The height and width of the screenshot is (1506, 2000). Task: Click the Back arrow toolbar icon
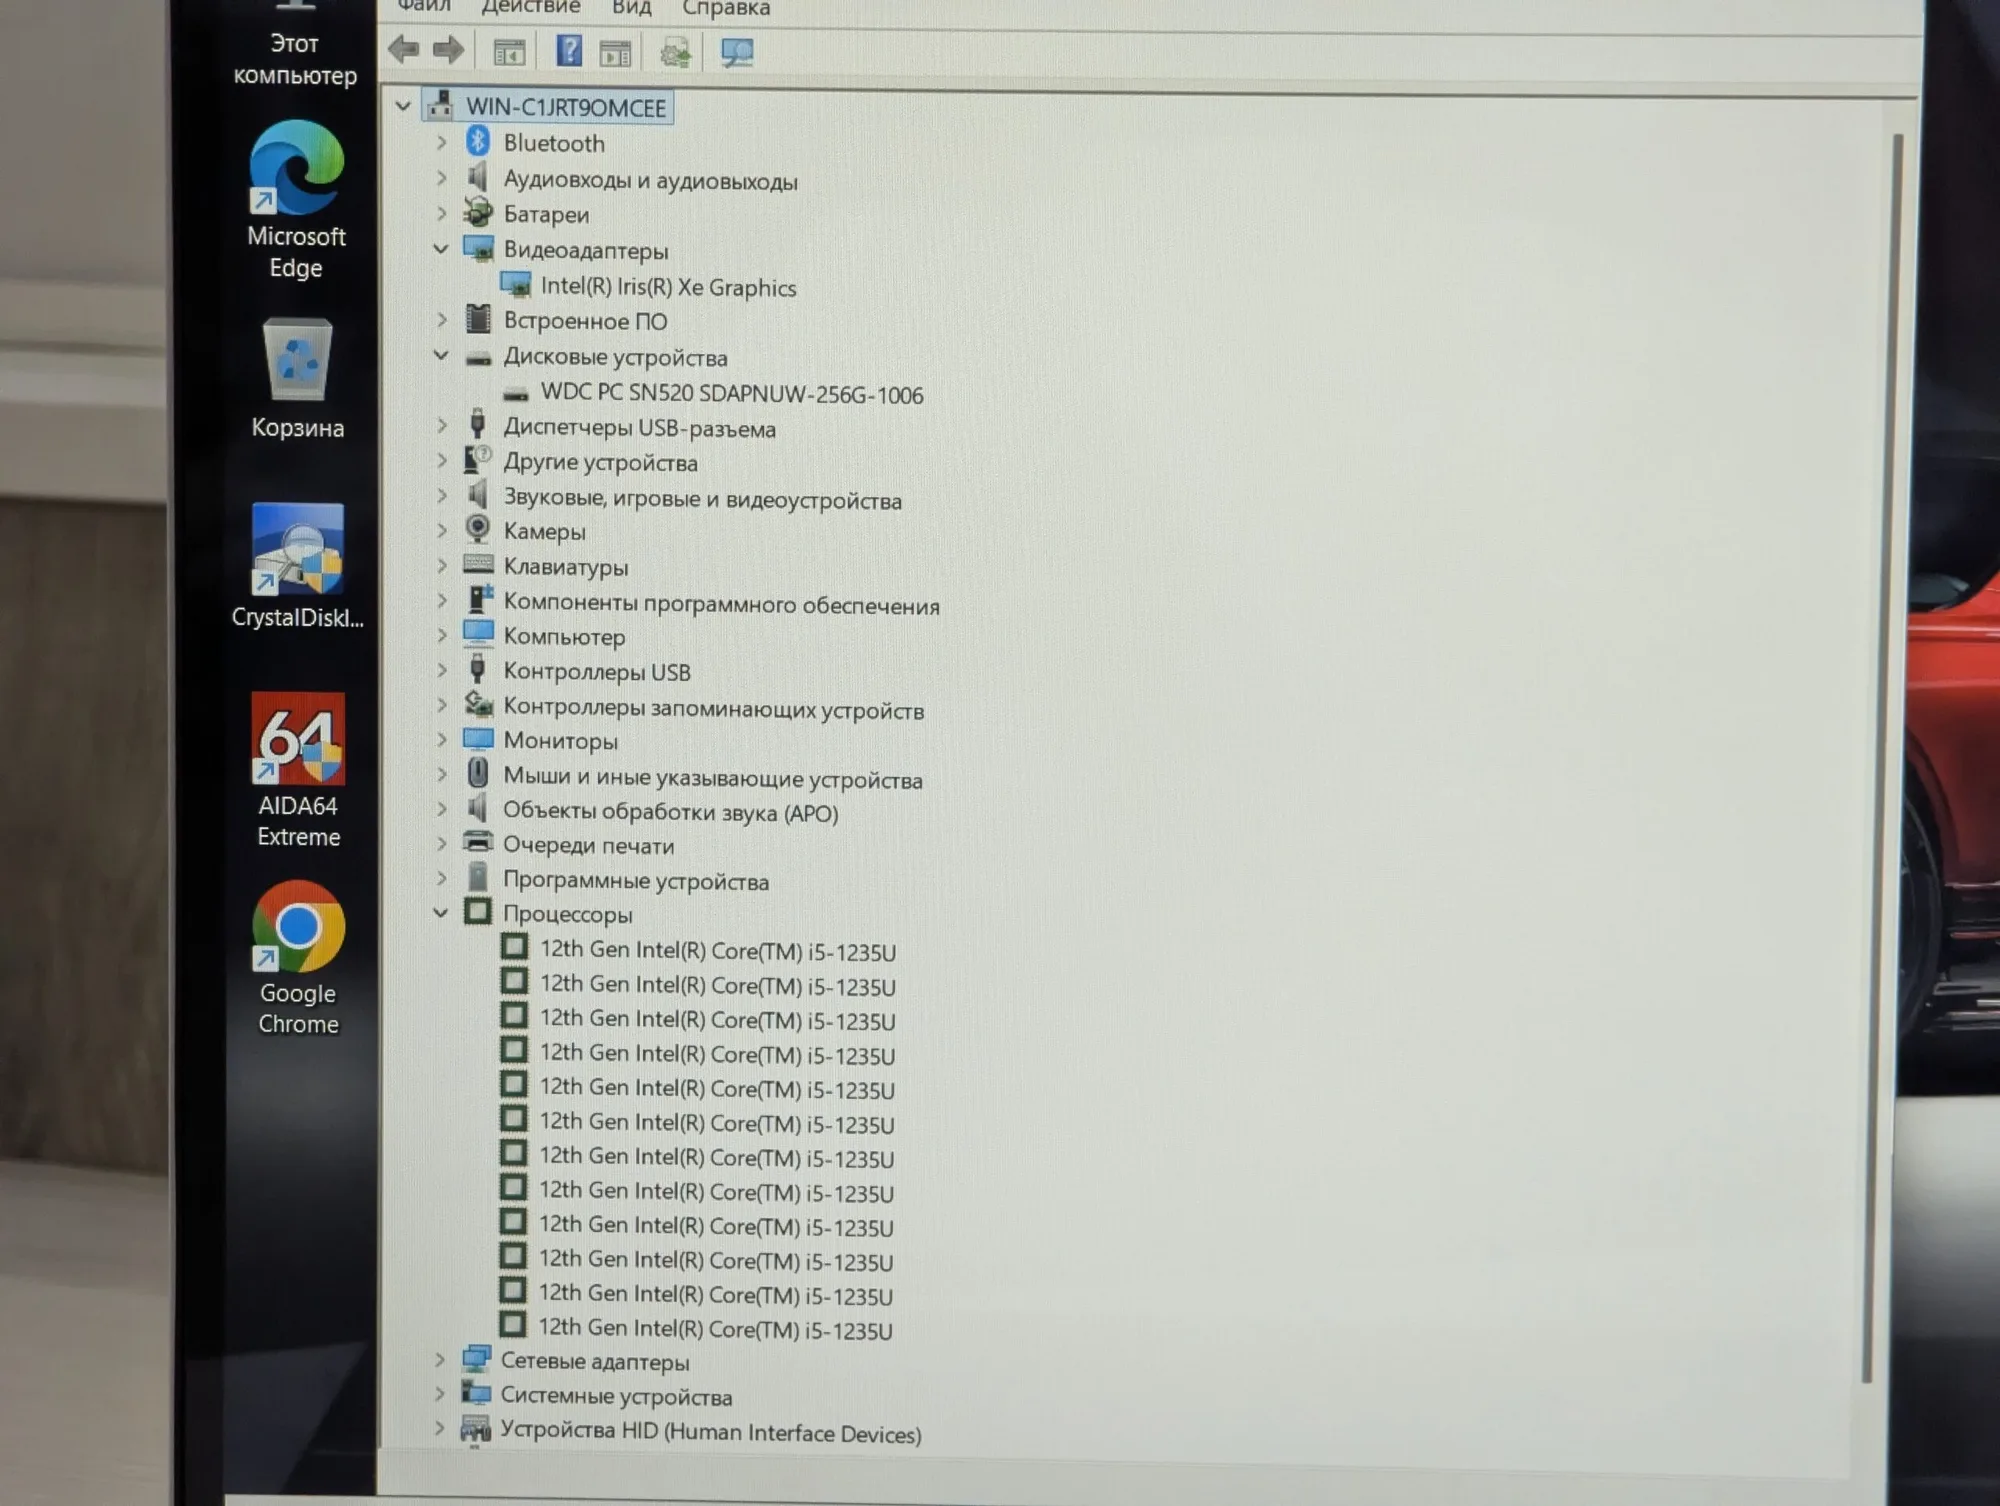[404, 50]
